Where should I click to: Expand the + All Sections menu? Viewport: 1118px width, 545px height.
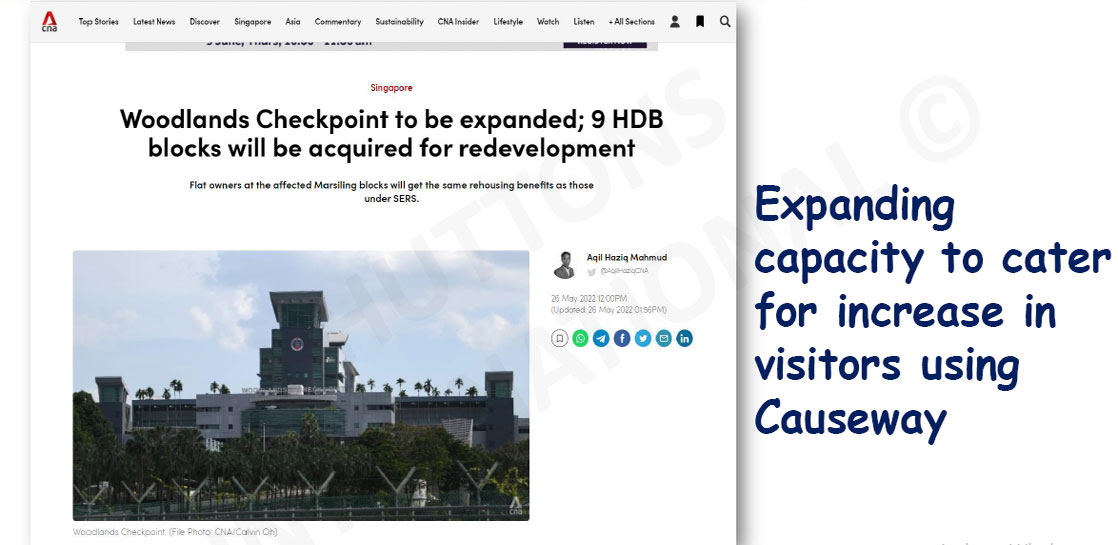(631, 22)
